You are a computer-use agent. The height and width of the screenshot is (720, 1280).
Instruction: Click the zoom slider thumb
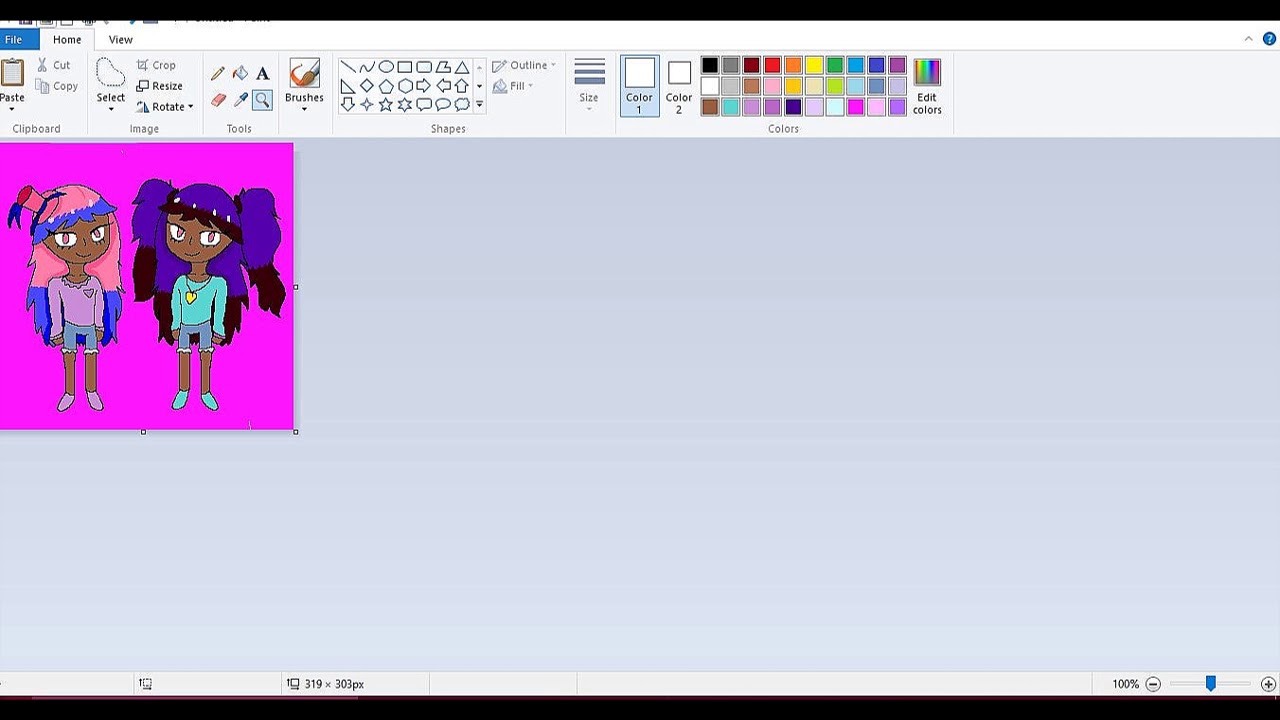click(1210, 684)
